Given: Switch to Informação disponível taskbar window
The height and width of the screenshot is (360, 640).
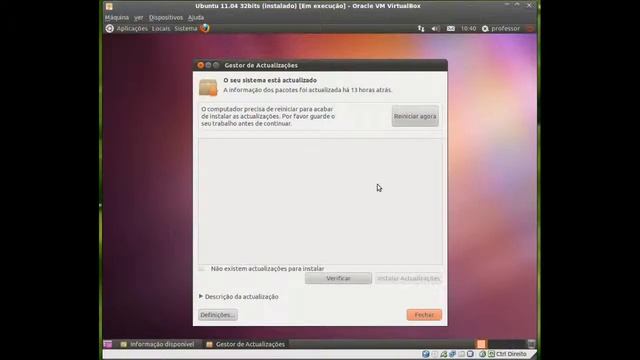Looking at the screenshot, I should tap(158, 344).
